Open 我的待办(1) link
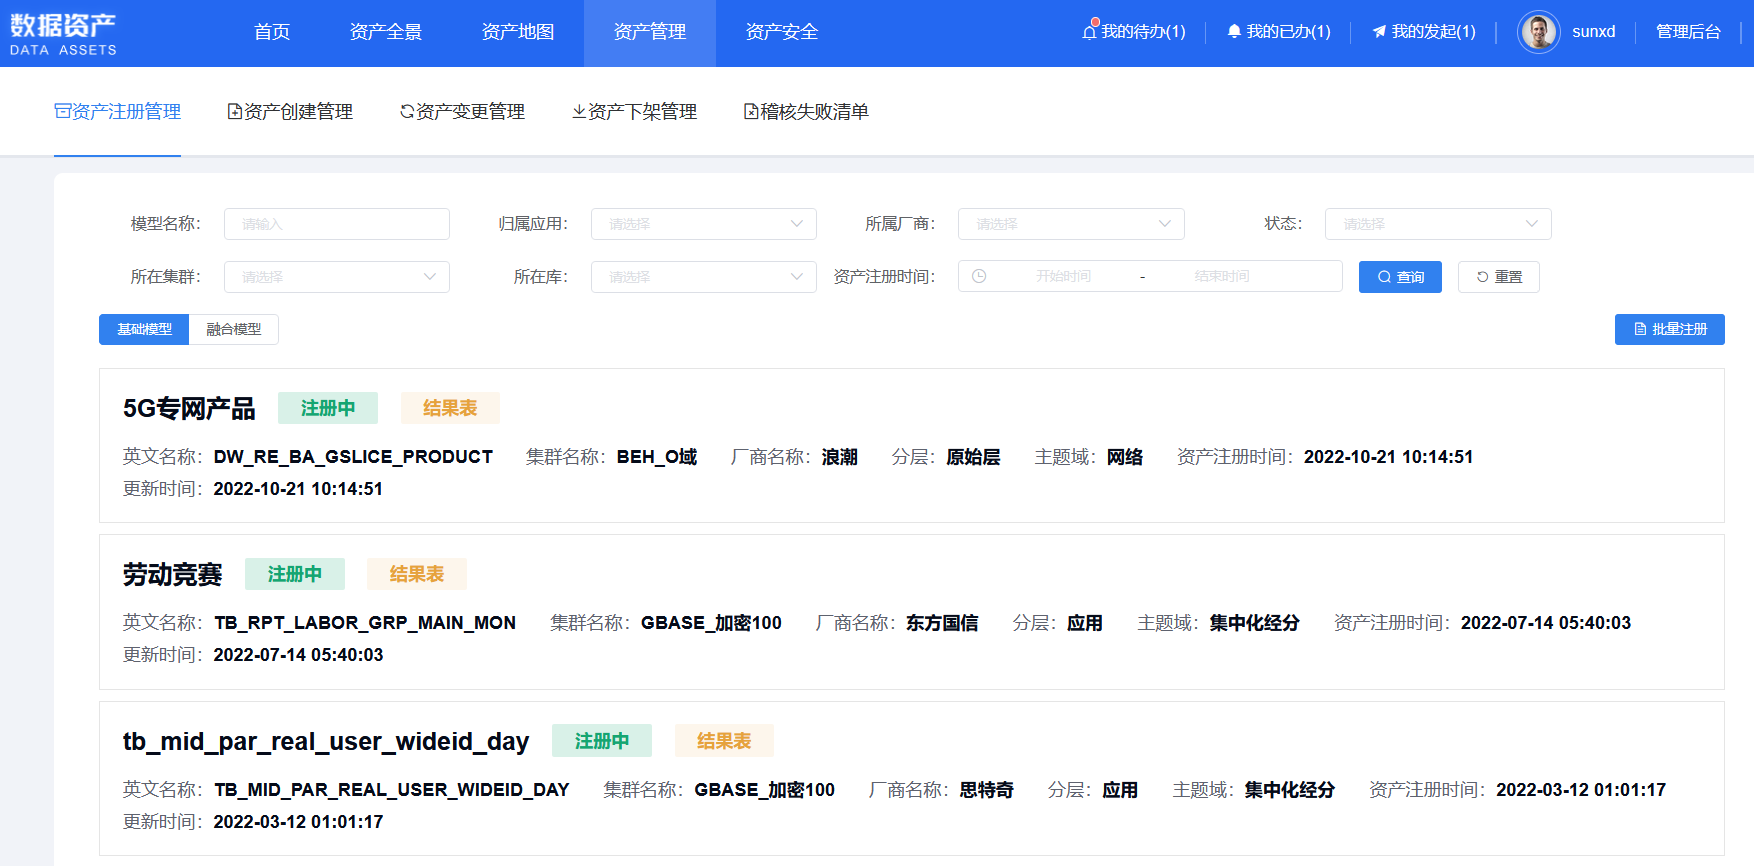Screen dimensions: 1754x866 tap(1143, 32)
